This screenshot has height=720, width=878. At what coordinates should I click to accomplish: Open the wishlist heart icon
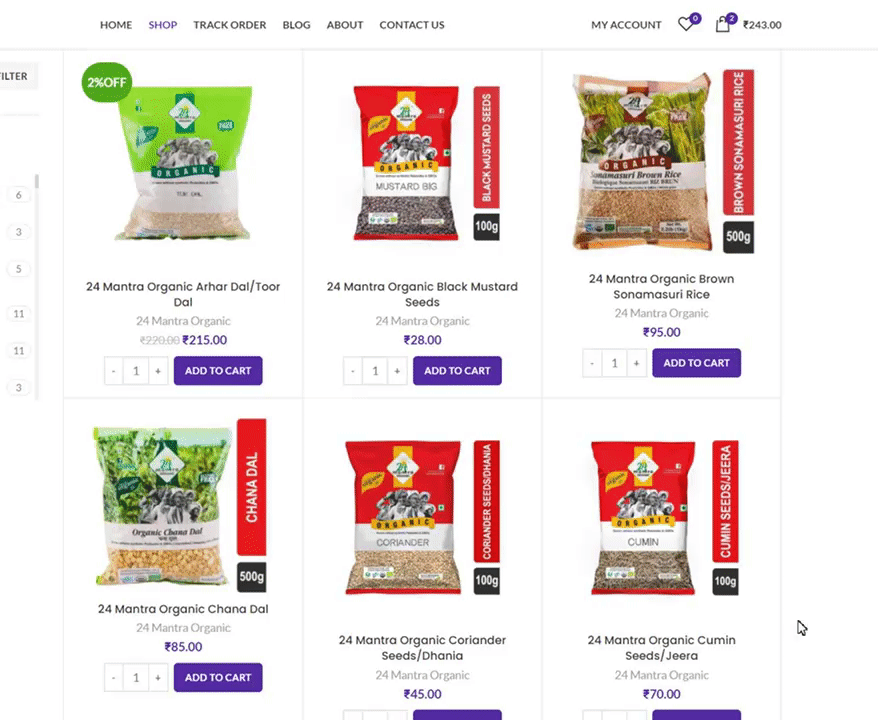[x=686, y=24]
